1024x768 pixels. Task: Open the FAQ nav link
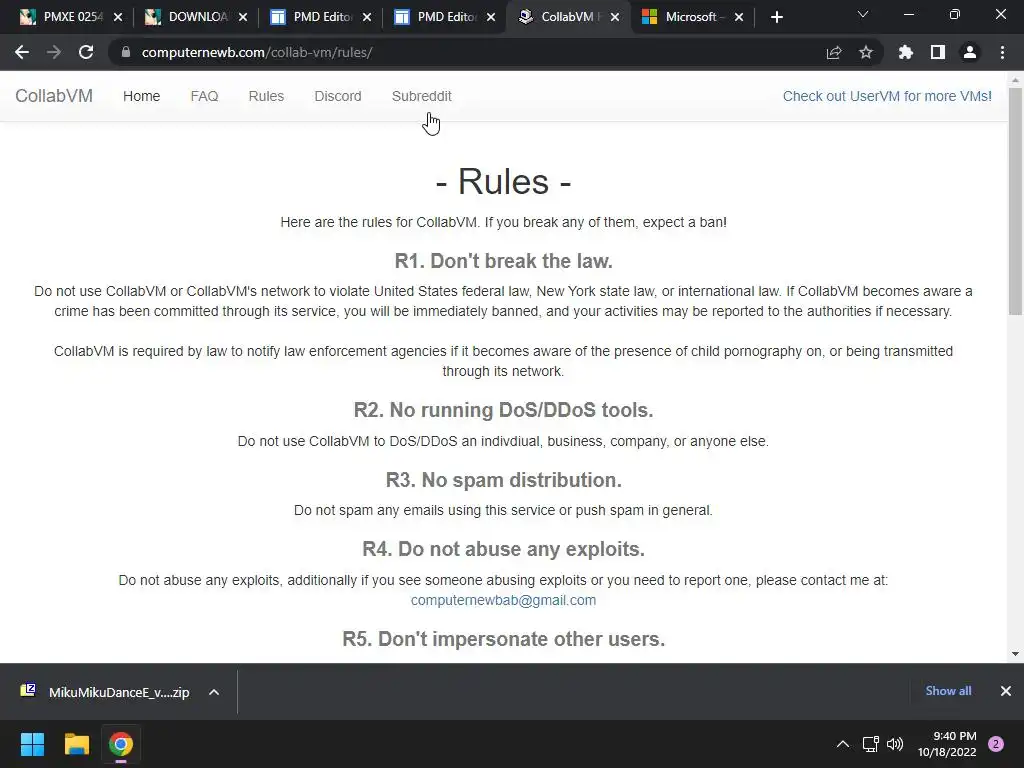[204, 96]
